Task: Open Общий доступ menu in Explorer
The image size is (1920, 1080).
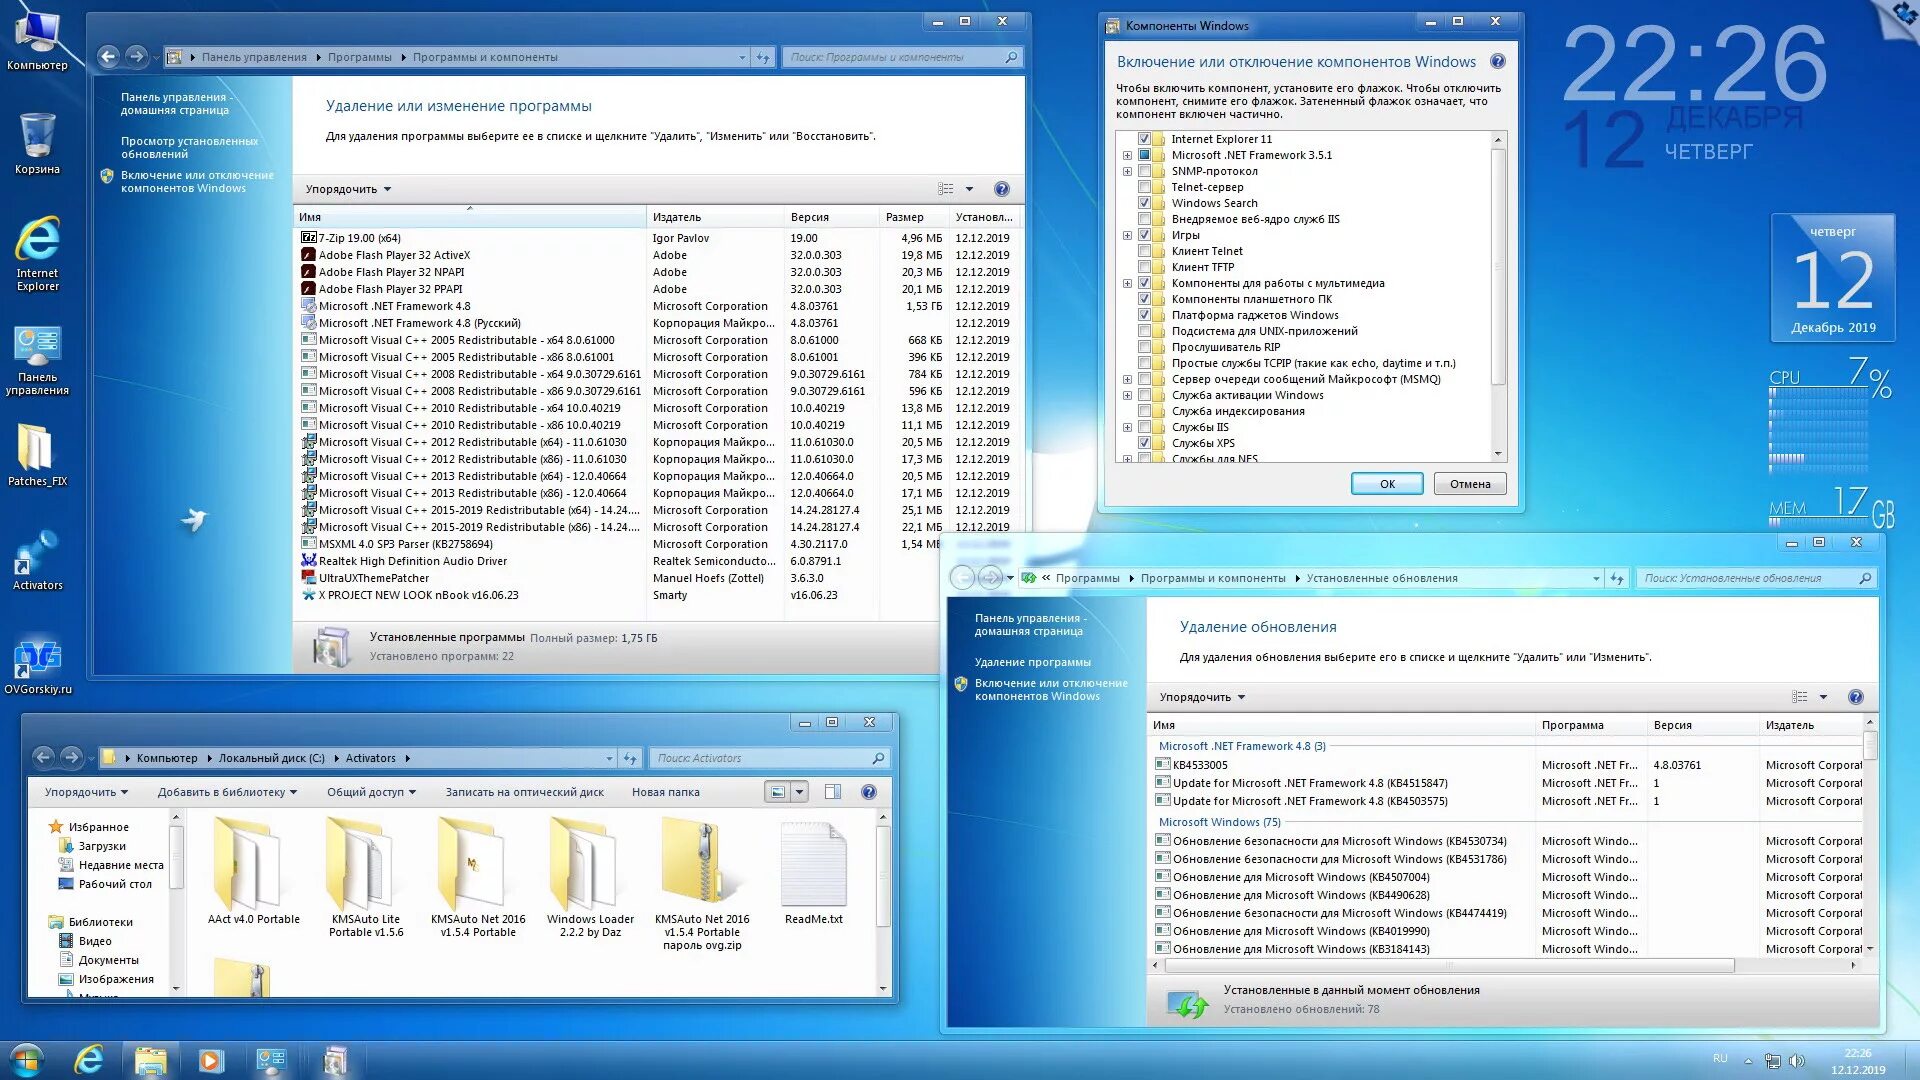Action: click(370, 792)
